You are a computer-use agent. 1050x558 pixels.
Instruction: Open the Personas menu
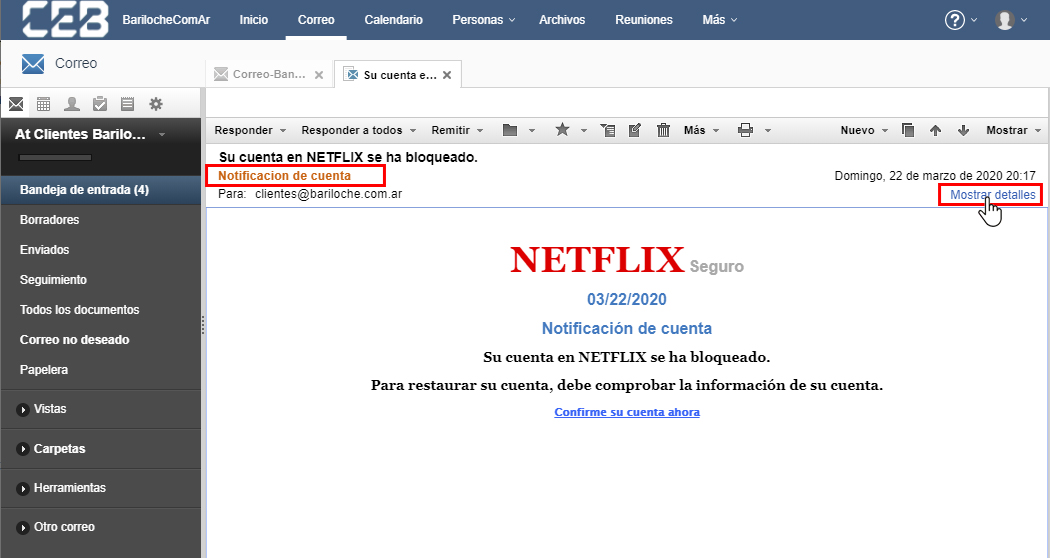tap(483, 20)
